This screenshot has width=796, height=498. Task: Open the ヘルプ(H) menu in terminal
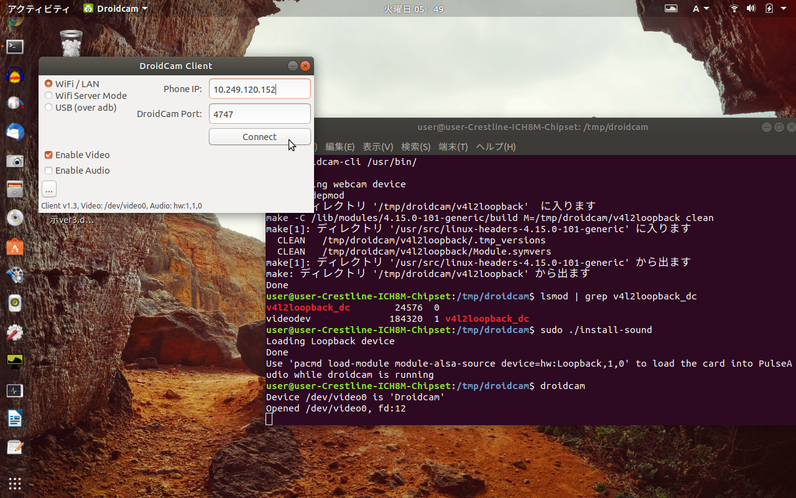(x=495, y=147)
